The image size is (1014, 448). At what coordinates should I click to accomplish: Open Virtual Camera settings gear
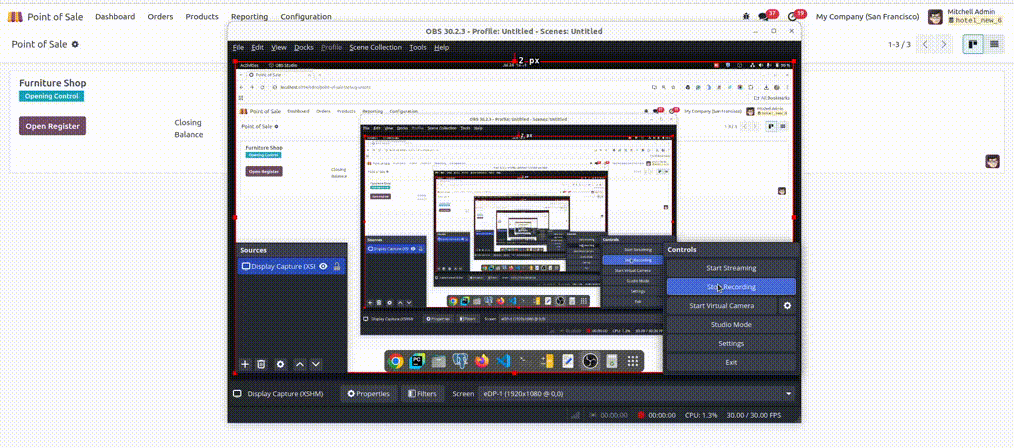(787, 306)
